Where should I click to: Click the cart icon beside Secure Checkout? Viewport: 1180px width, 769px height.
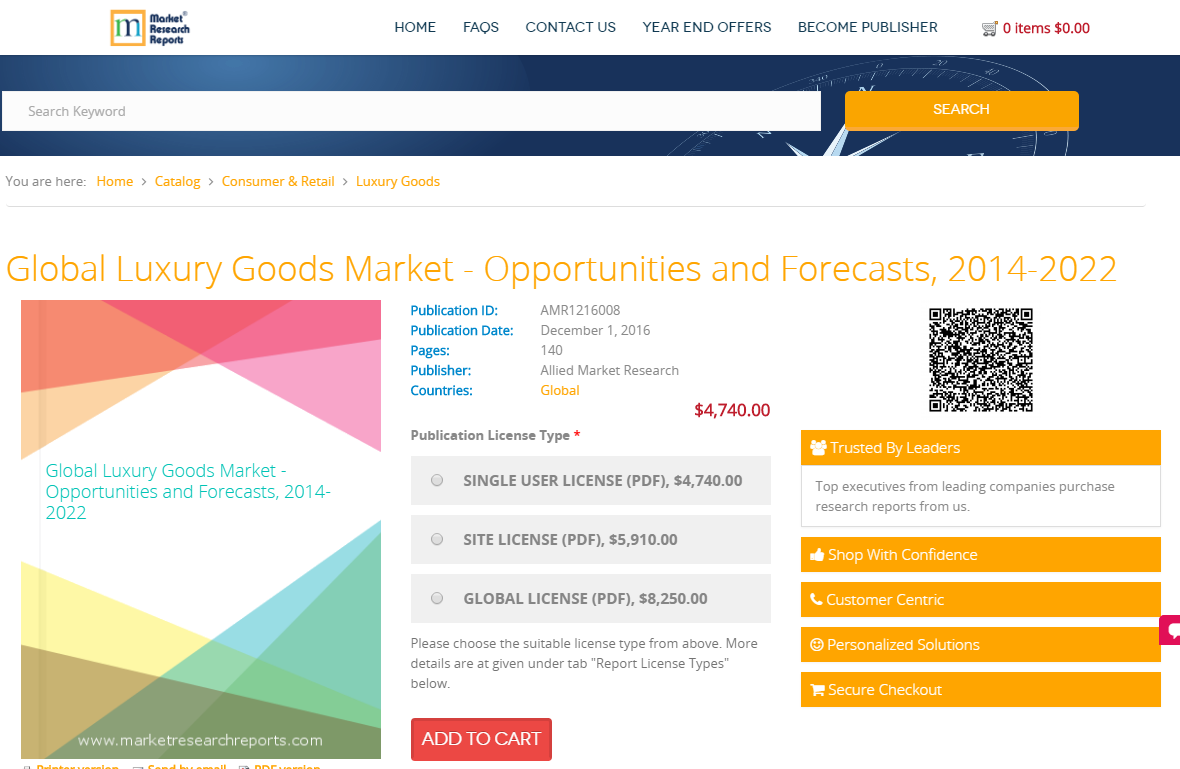point(817,690)
